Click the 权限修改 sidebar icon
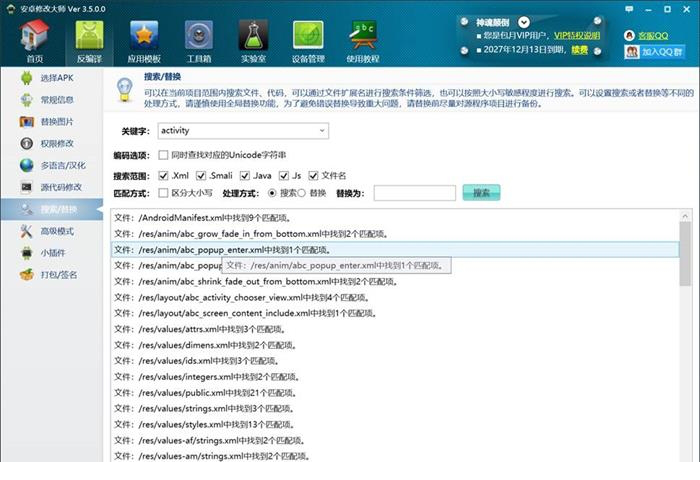Screen dimensions: 700x480 [x=26, y=143]
